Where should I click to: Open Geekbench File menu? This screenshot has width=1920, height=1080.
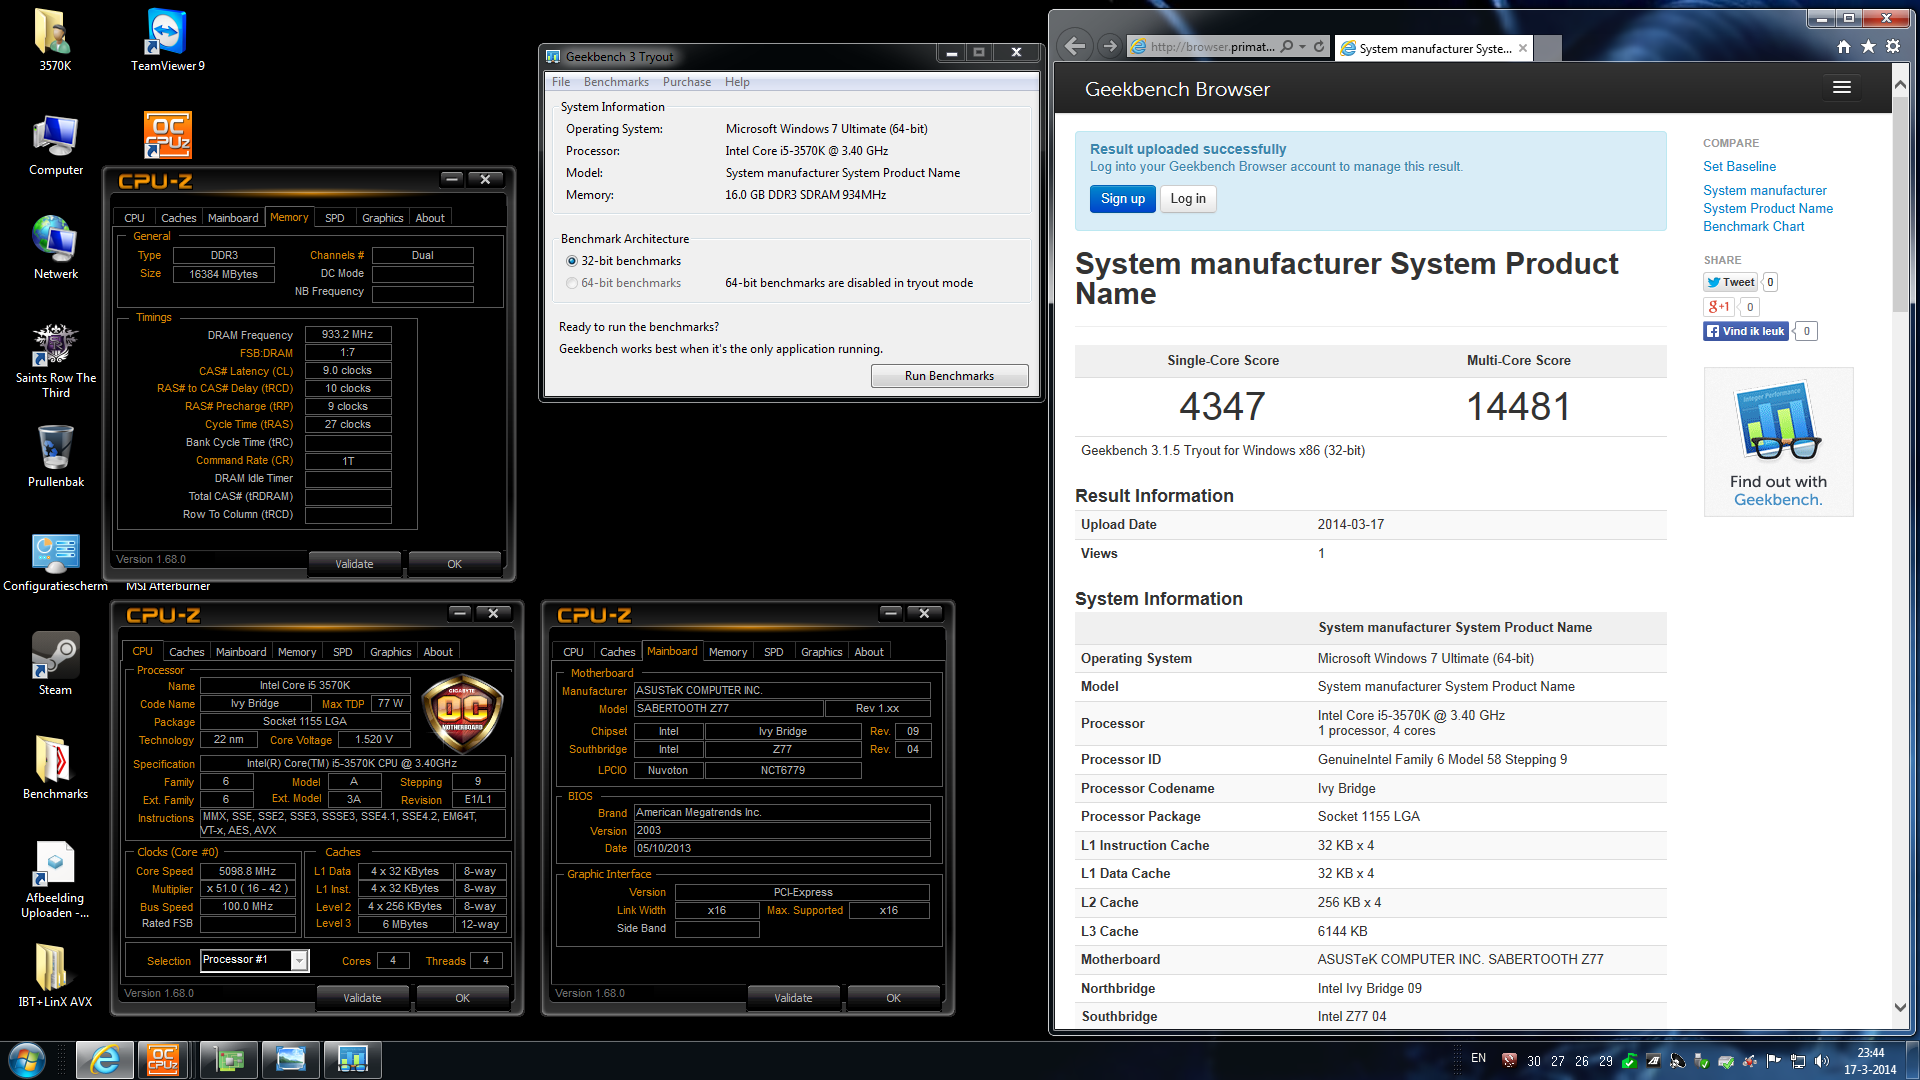point(561,82)
